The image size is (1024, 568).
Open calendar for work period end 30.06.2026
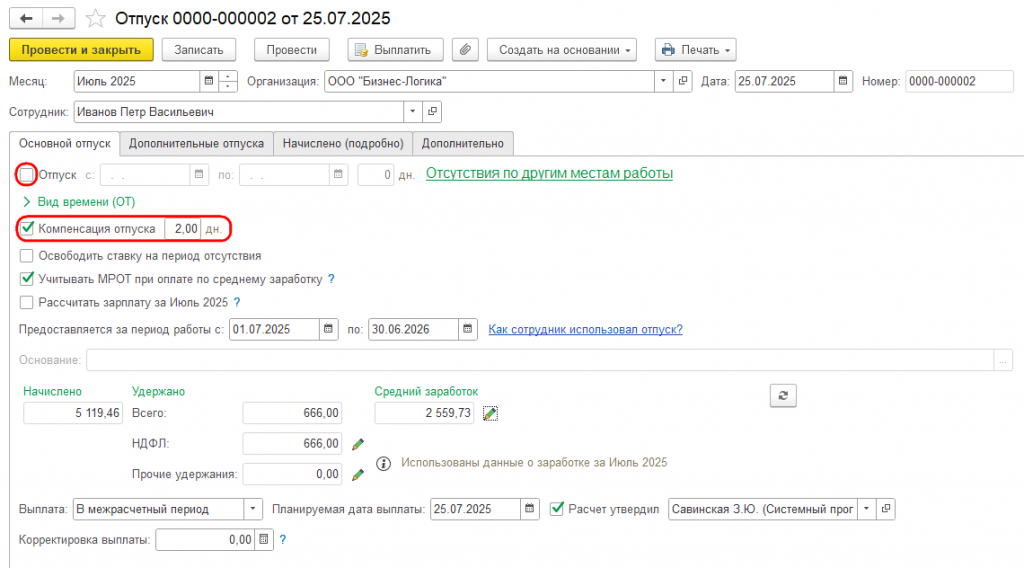click(468, 329)
